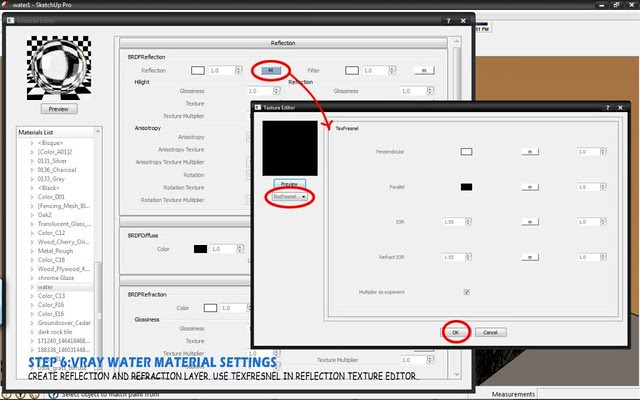Expand the 0131_Silver material arrow
This screenshot has height=400, width=640.
(x=32, y=161)
